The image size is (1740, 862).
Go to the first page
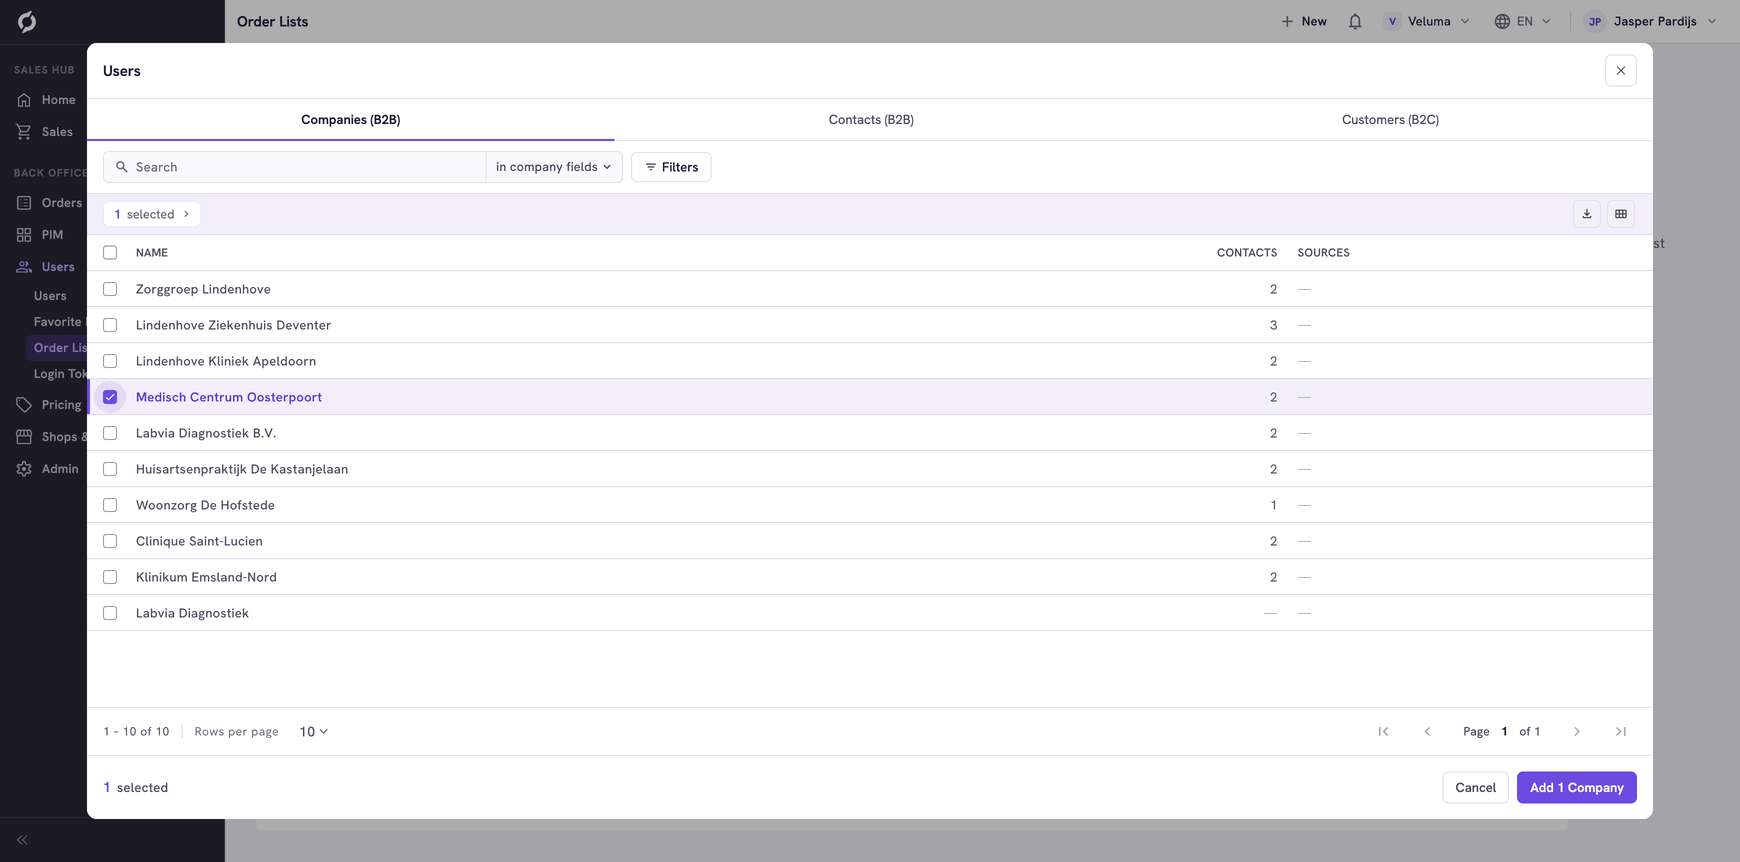(1383, 732)
